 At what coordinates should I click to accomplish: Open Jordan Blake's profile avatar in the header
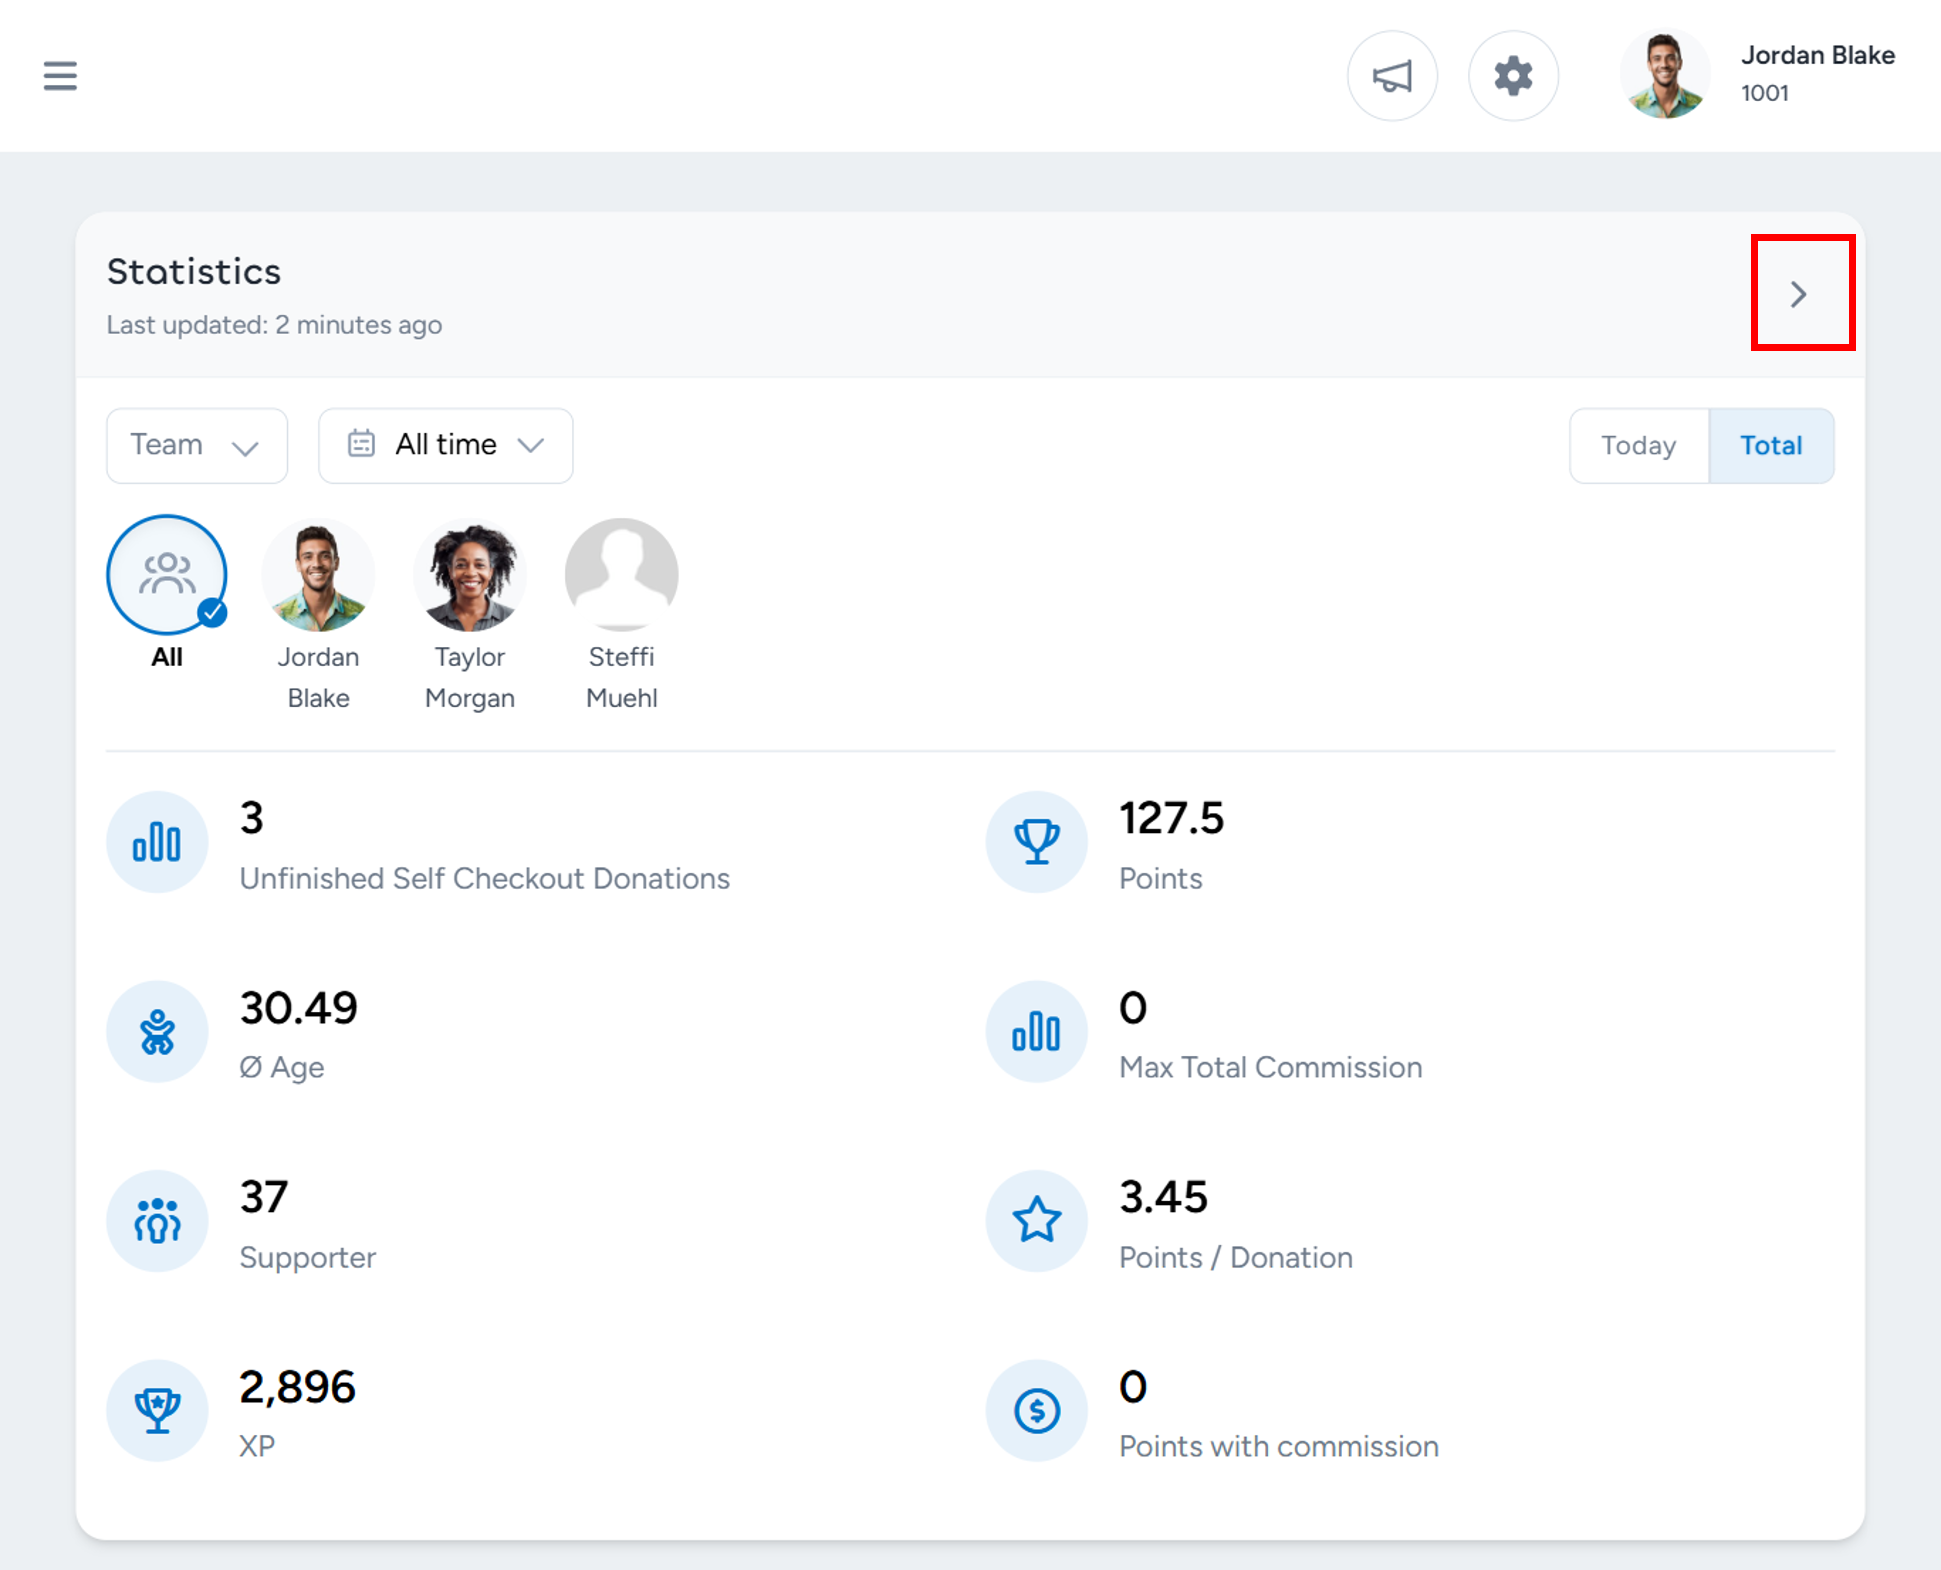pyautogui.click(x=1664, y=75)
